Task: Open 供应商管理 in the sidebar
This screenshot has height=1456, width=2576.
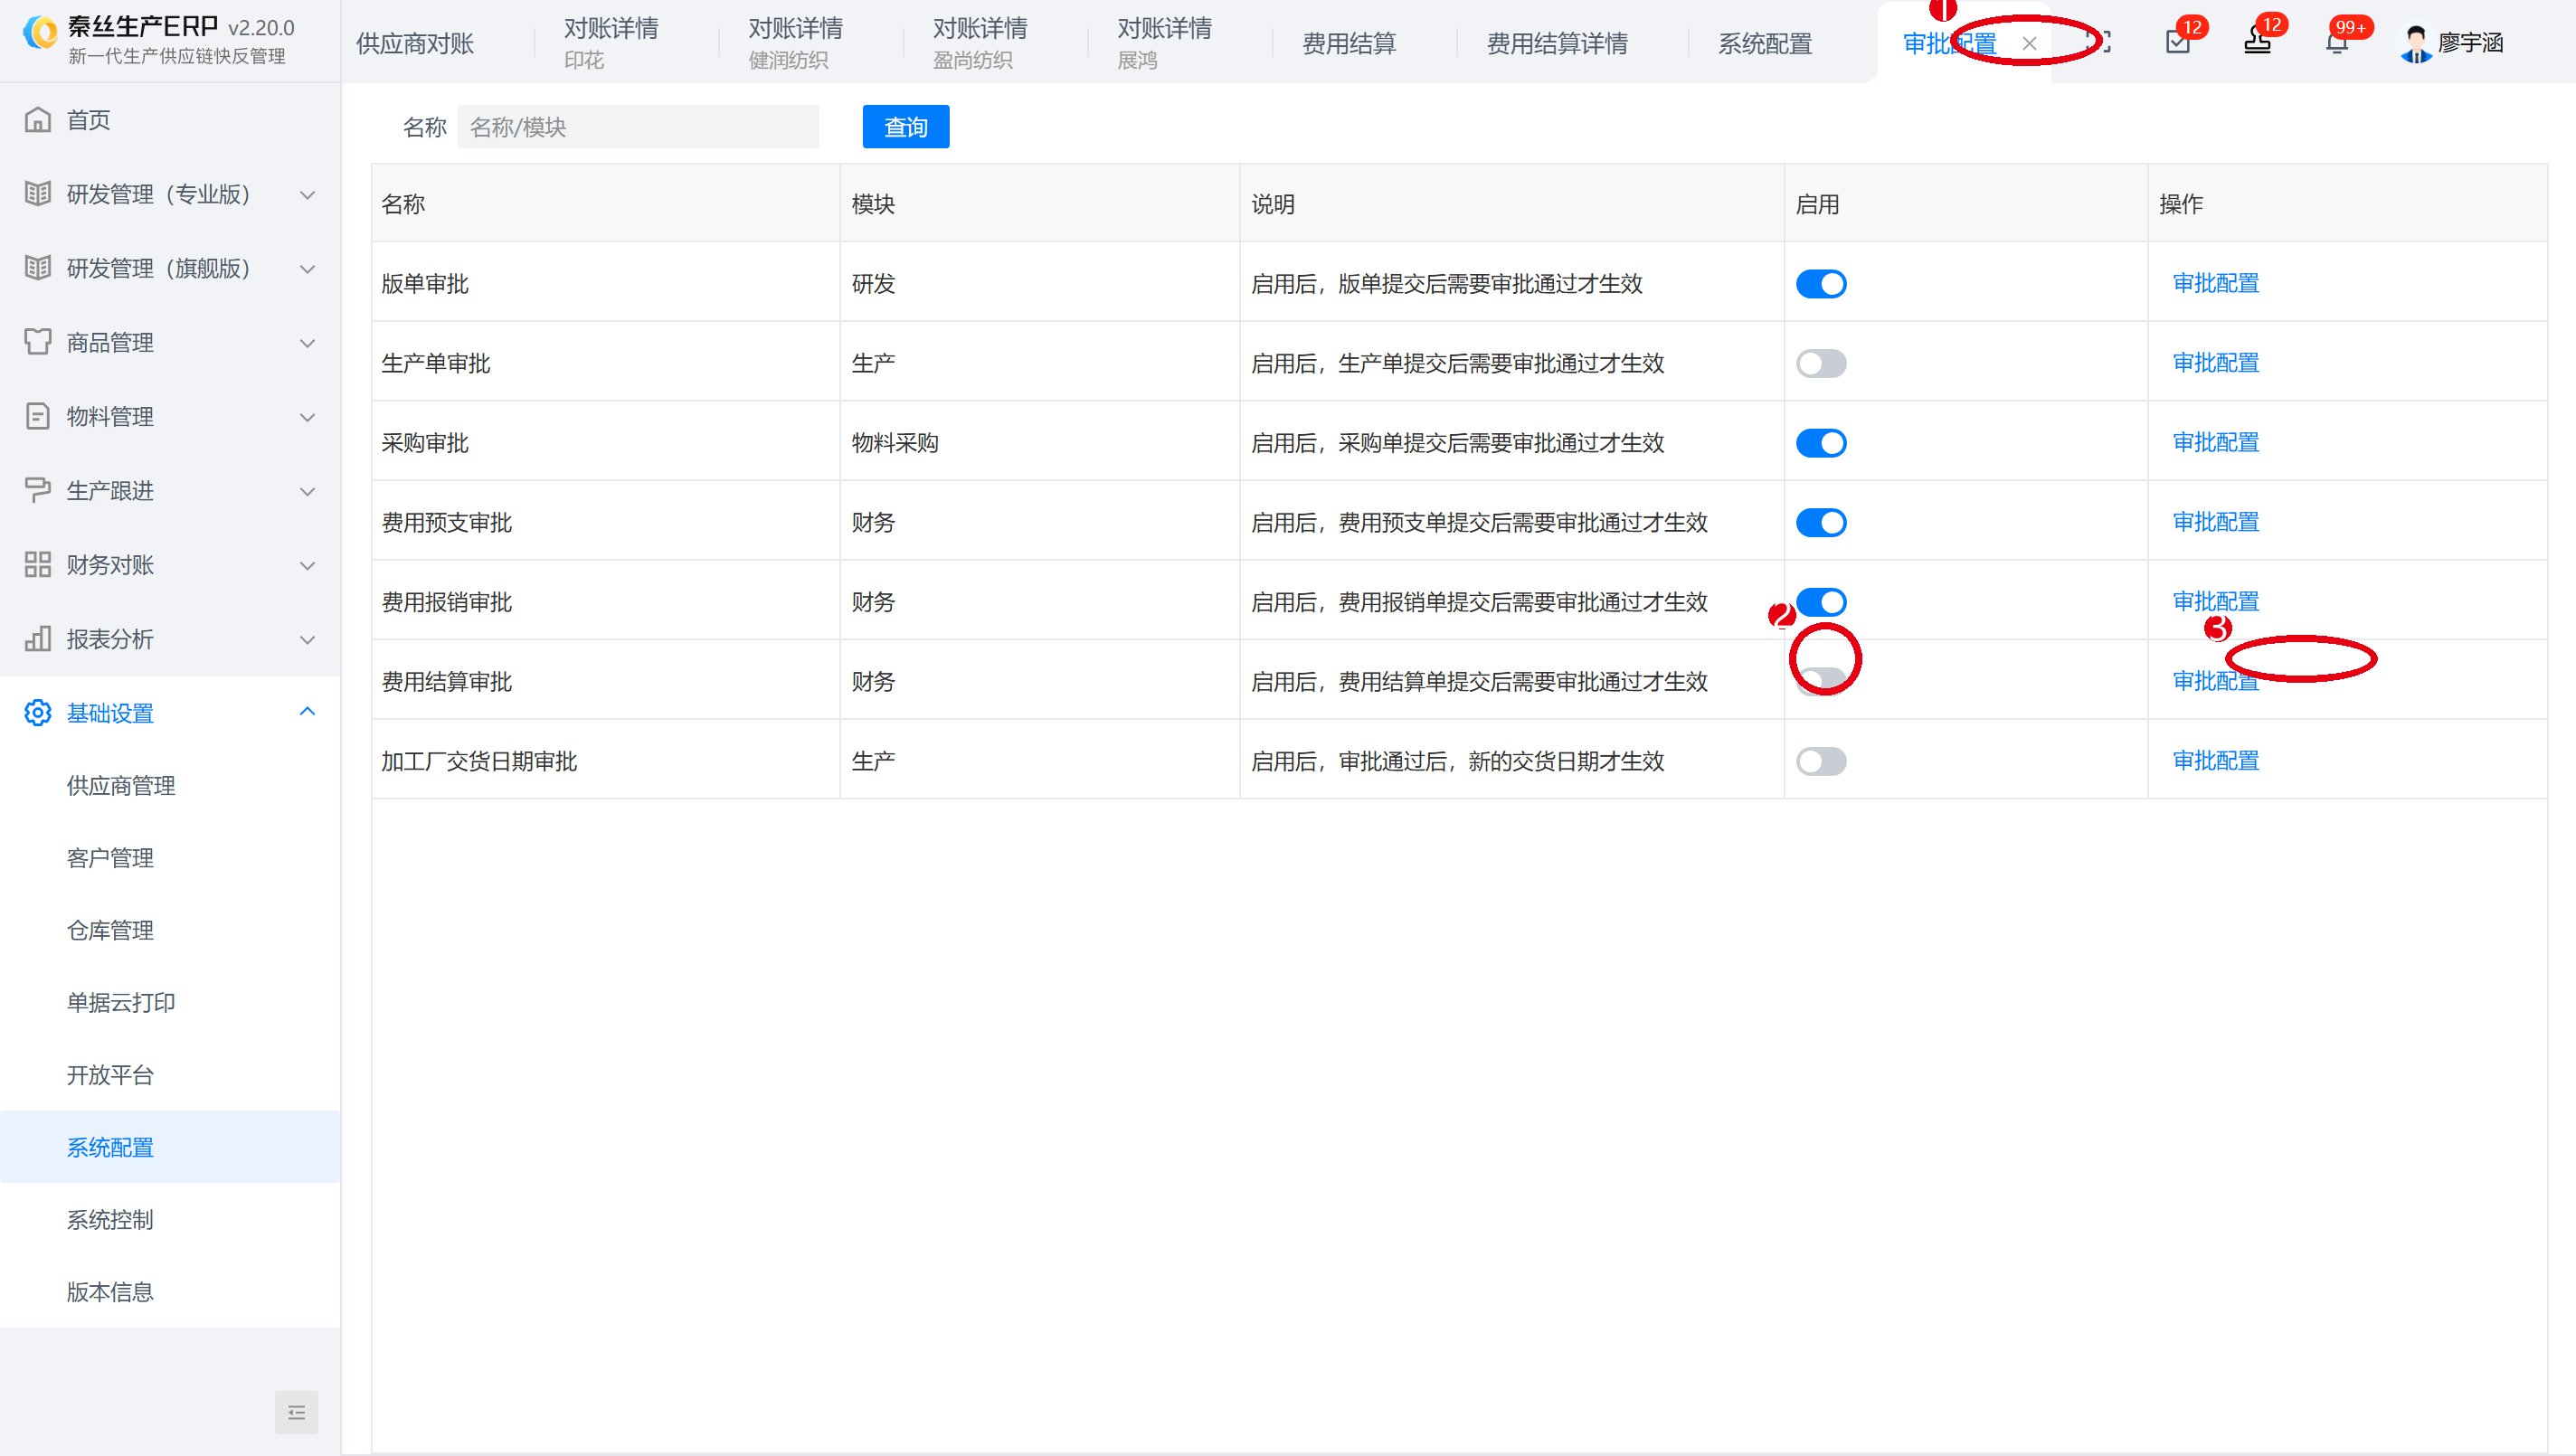Action: point(121,786)
